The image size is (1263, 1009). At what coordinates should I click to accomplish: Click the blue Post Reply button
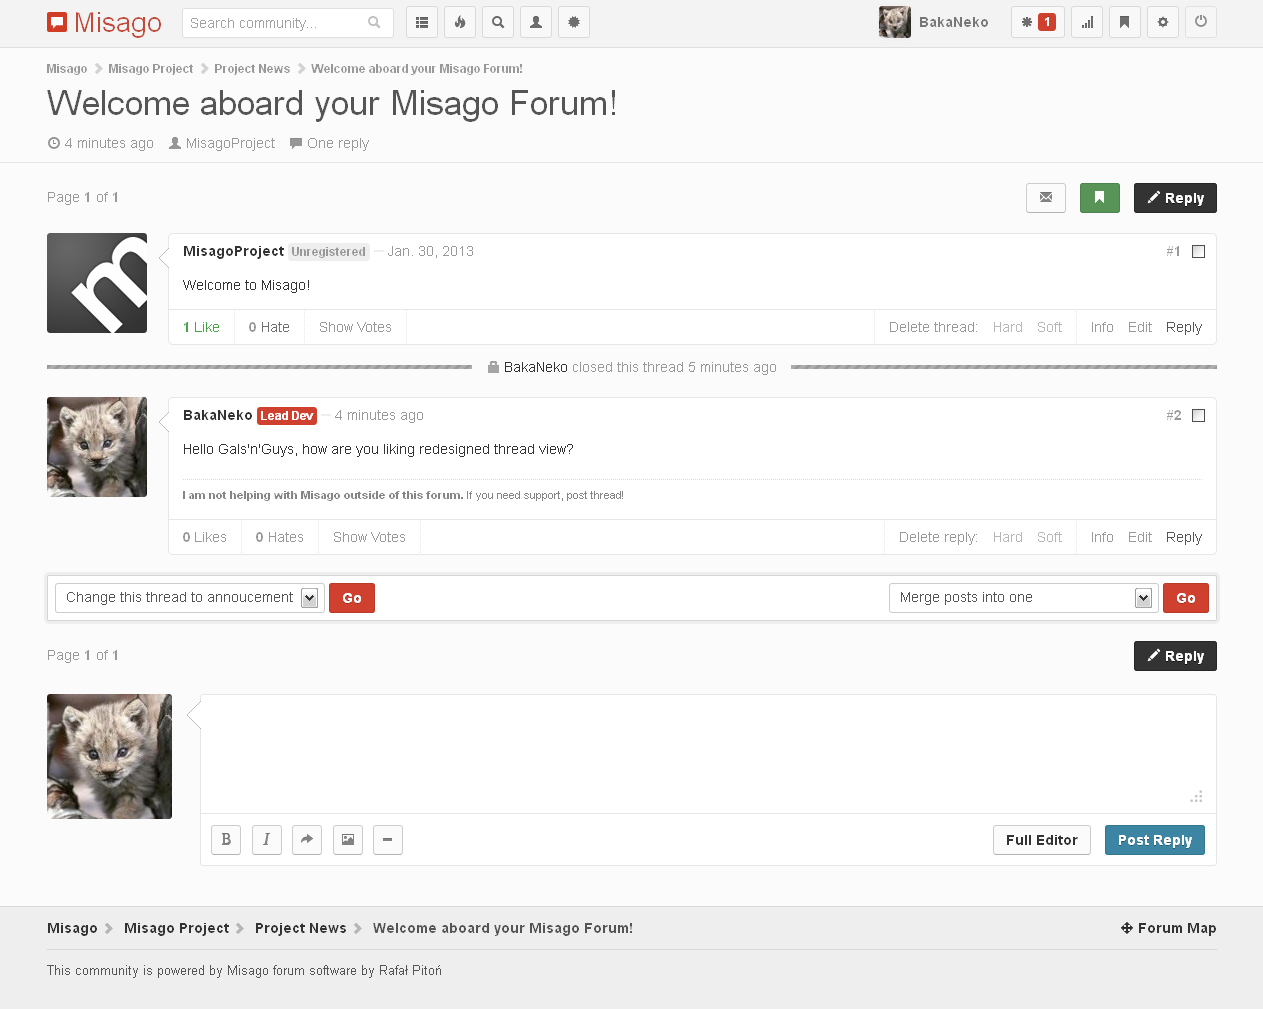tap(1154, 840)
